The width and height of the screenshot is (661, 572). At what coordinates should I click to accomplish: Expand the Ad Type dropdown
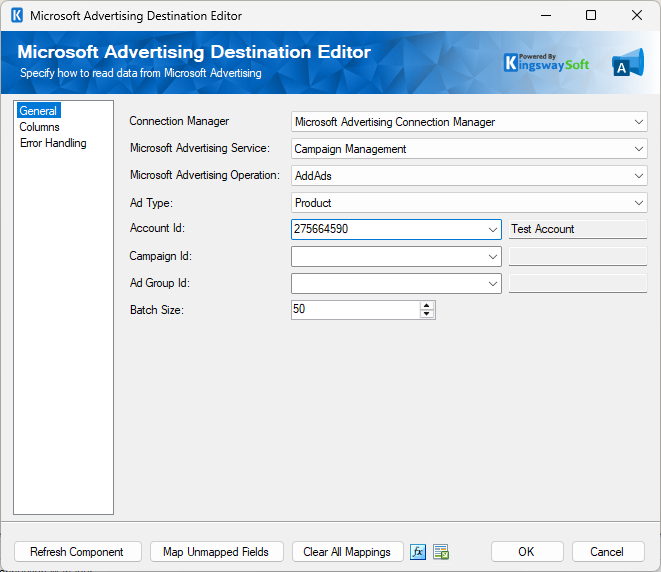pos(639,203)
